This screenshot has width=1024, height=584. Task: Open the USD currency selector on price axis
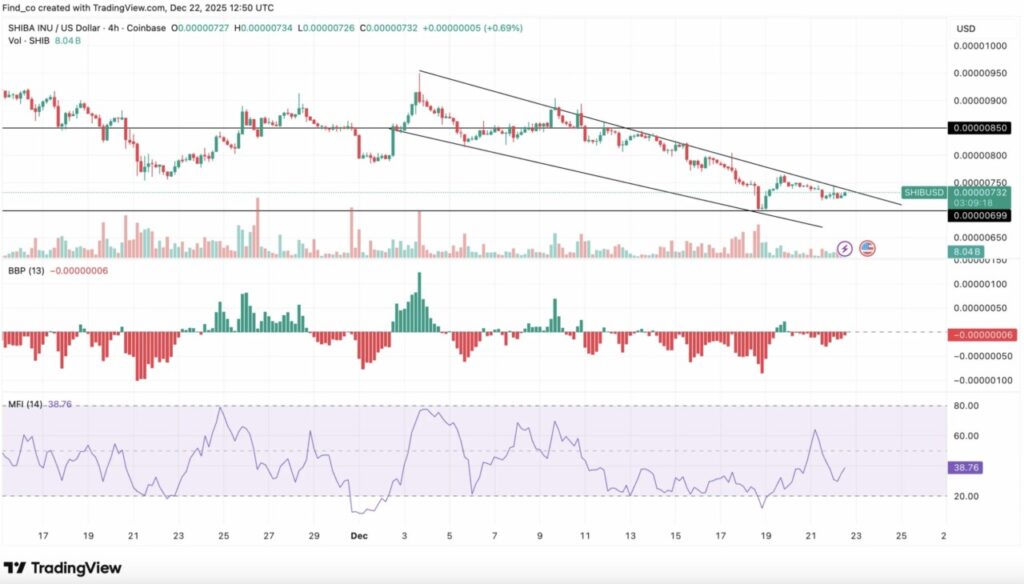pyautogui.click(x=966, y=28)
